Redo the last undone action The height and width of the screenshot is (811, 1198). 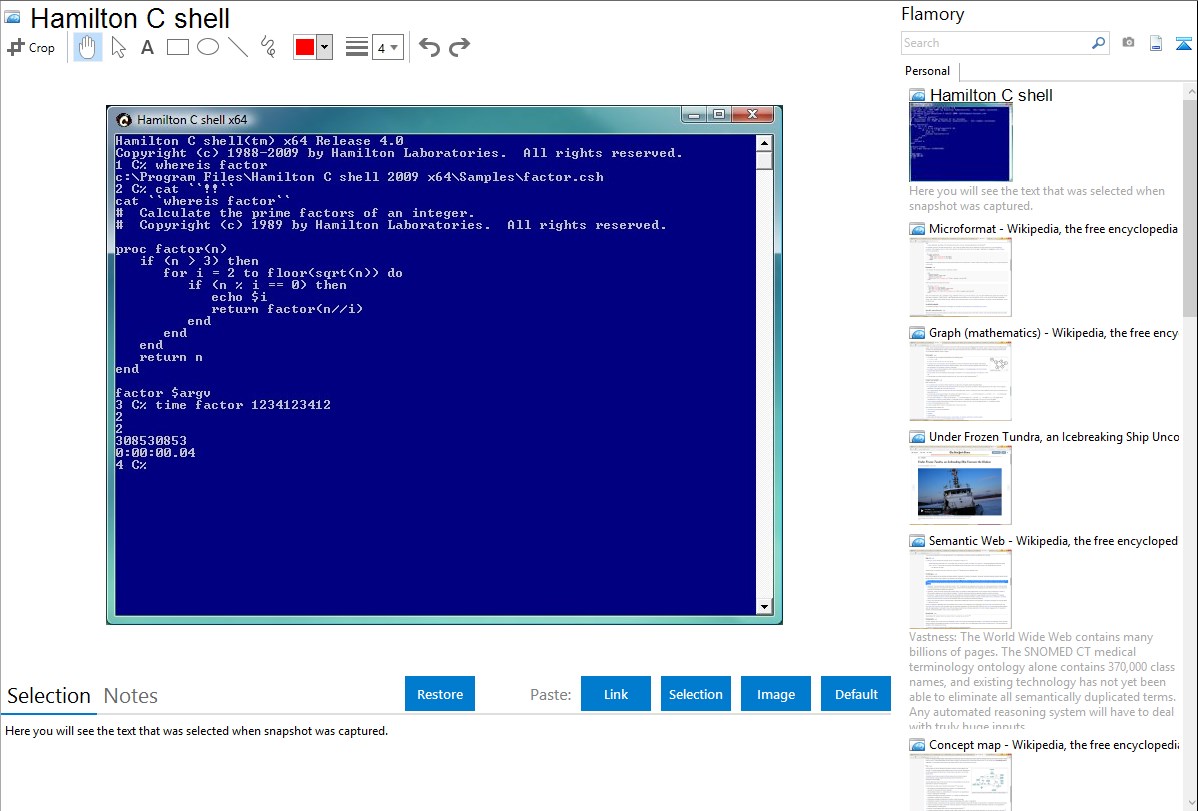[x=459, y=47]
